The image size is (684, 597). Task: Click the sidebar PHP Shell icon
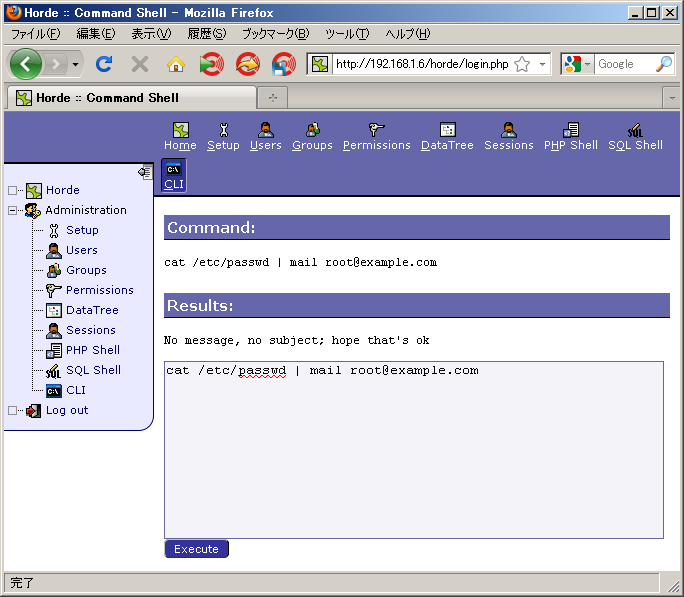tap(54, 351)
